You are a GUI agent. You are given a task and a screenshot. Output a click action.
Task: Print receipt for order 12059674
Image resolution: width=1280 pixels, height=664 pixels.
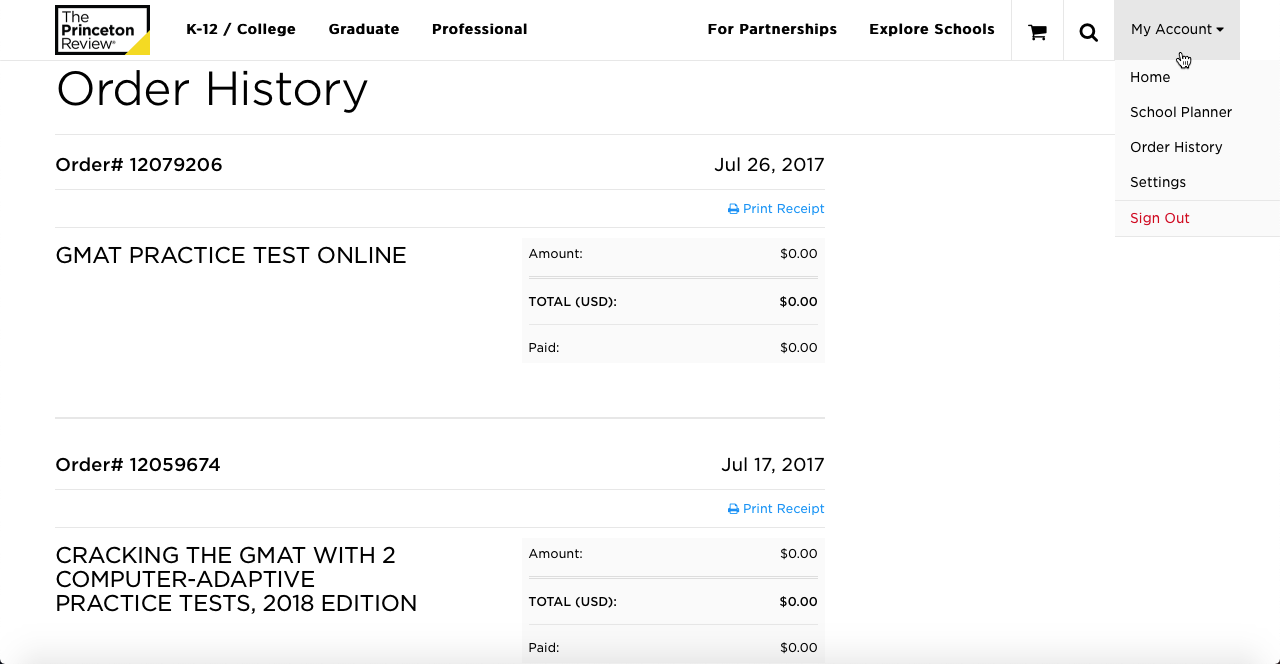776,508
